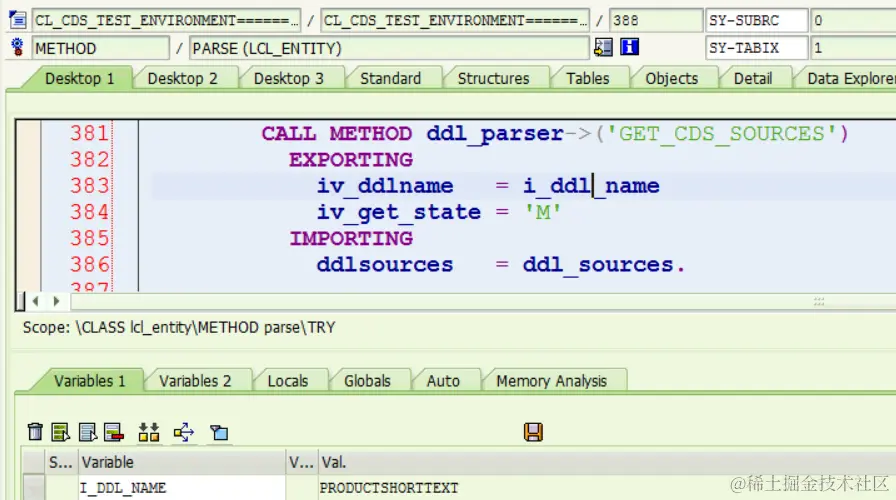The width and height of the screenshot is (896, 500).
Task: Click the first CL_CDS_TEST_ENVIRONMENT program field
Action: 166,20
